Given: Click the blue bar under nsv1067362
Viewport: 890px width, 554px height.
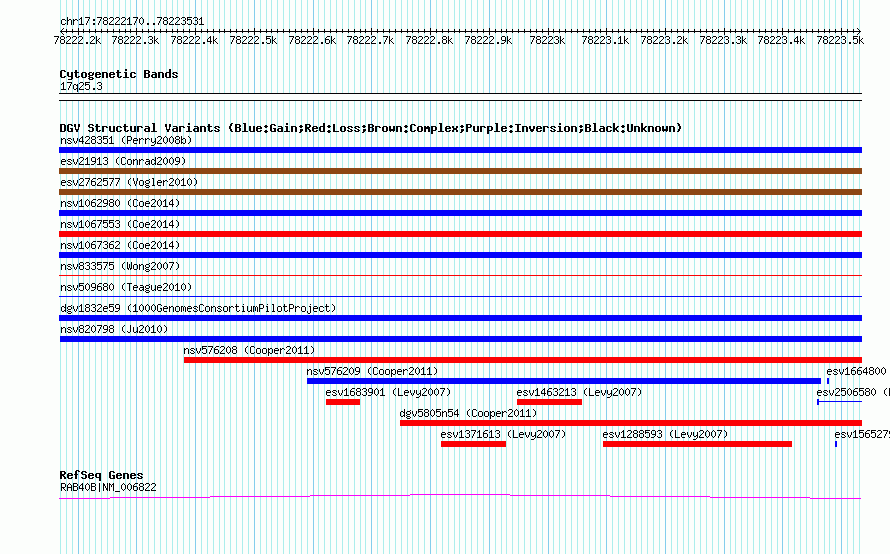Looking at the screenshot, I should coord(460,255).
